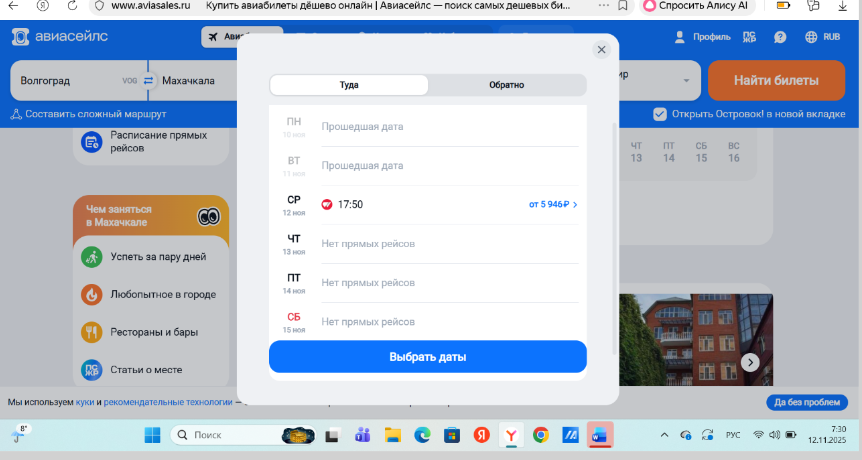
Task: Open Microsoft Edge from the taskbar
Action: click(x=422, y=435)
